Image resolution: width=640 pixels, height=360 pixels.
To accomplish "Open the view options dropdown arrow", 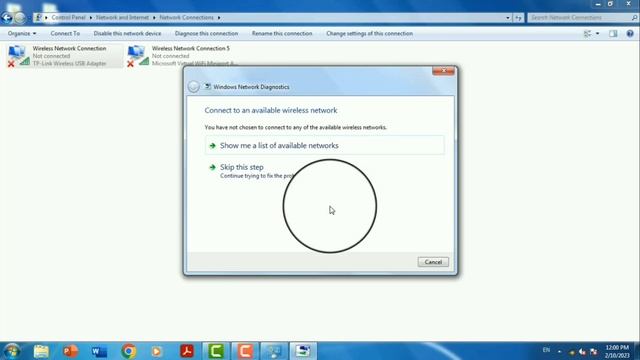I will click(598, 33).
